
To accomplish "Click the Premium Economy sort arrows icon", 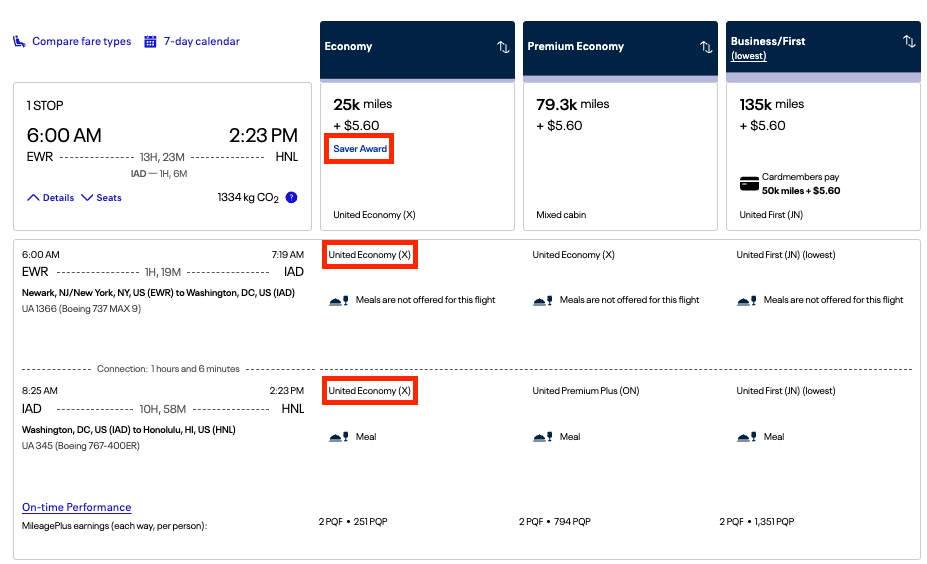I will pyautogui.click(x=706, y=47).
